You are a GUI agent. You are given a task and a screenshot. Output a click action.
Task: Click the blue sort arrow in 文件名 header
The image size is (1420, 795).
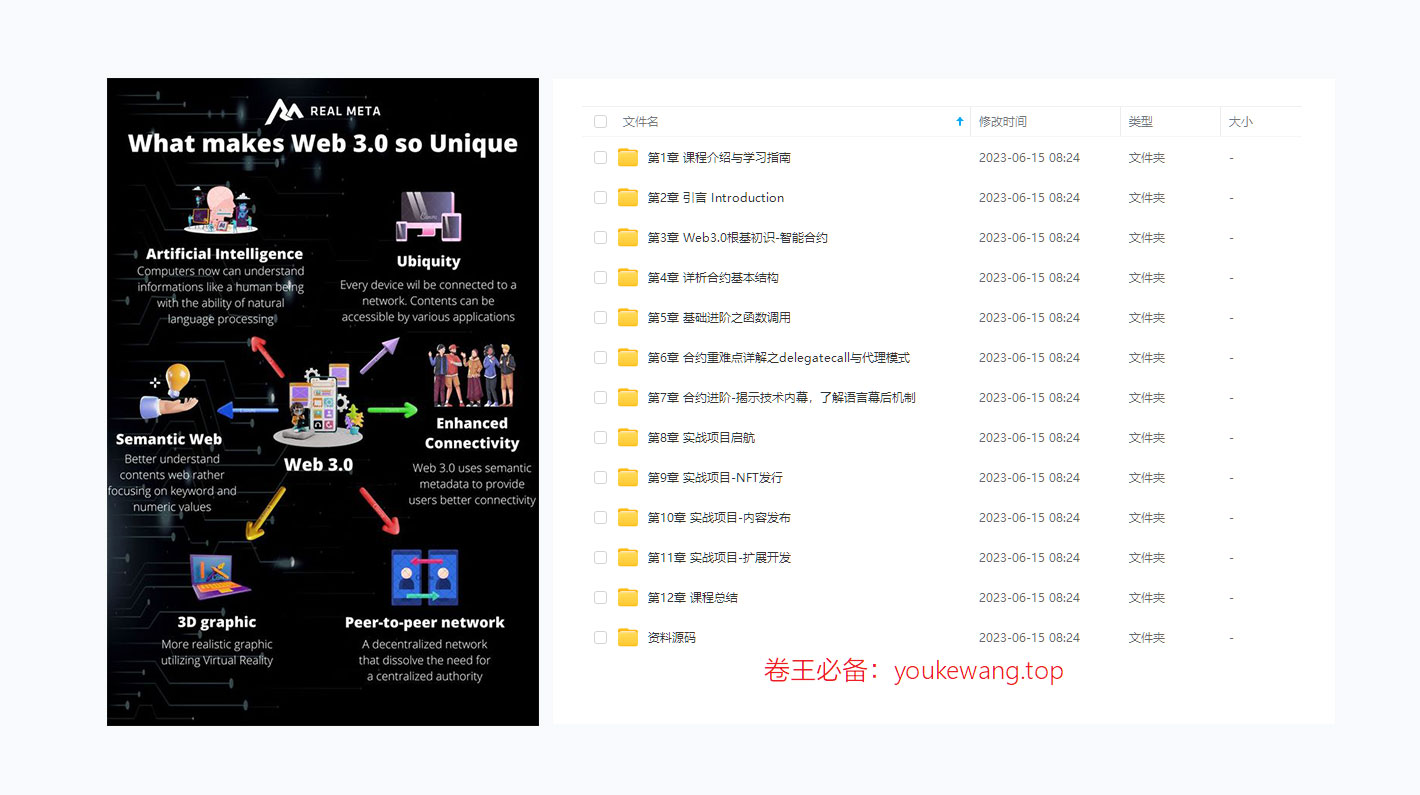pyautogui.click(x=960, y=121)
